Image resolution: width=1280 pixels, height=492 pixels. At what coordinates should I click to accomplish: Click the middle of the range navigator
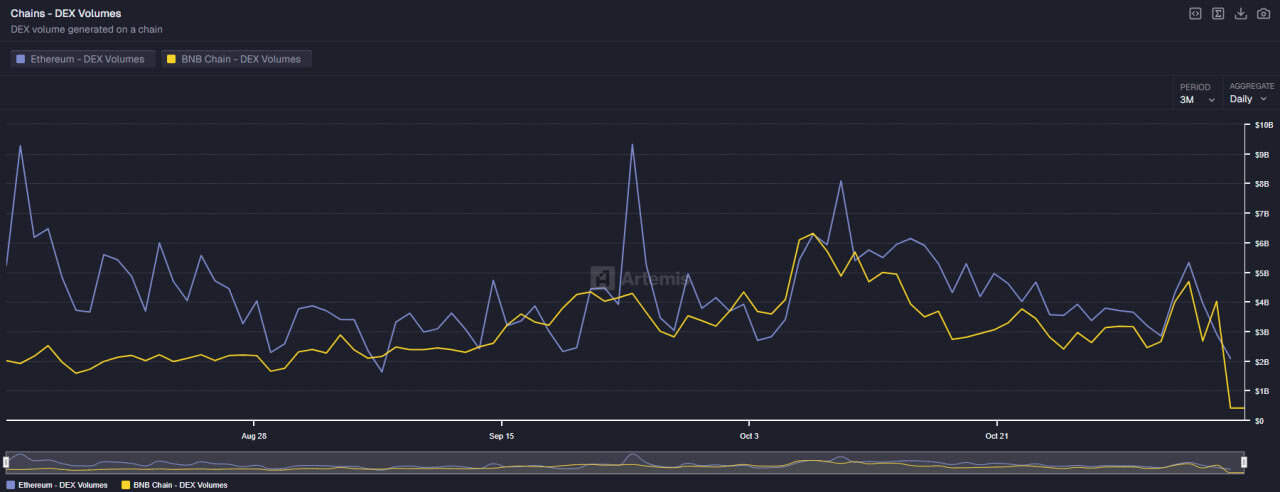pyautogui.click(x=625, y=462)
